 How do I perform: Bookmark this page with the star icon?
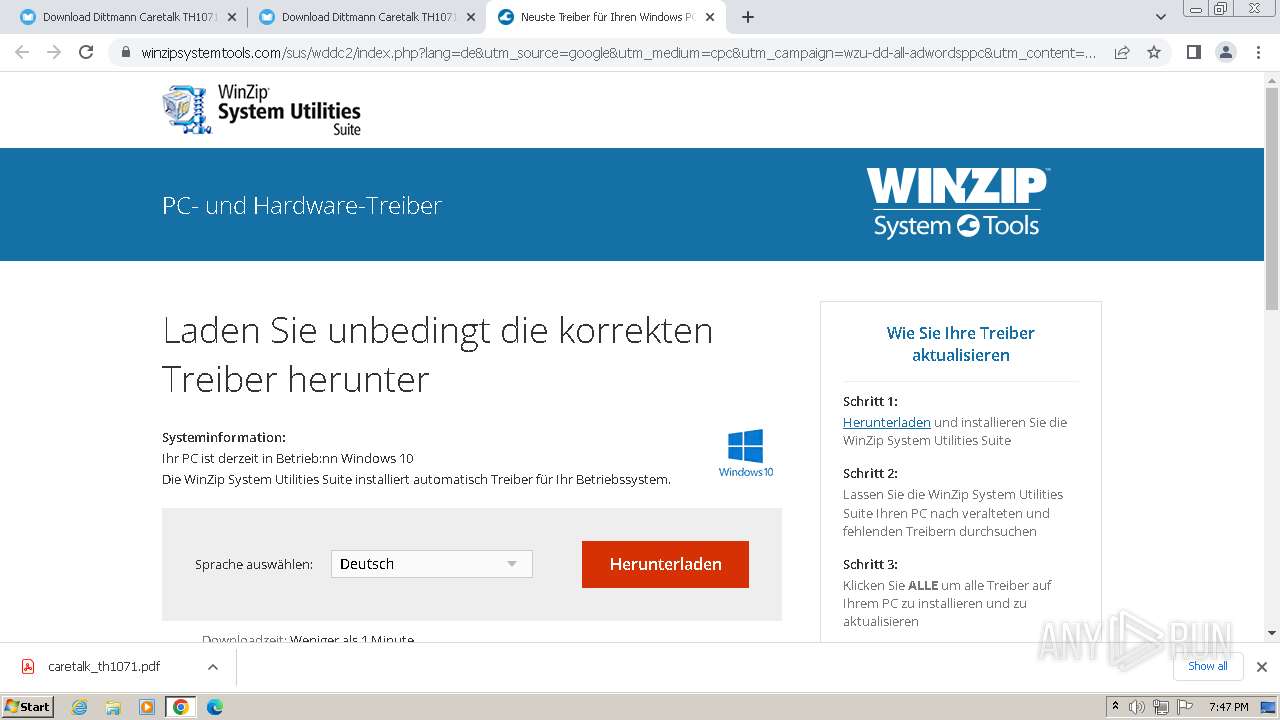[x=1154, y=53]
